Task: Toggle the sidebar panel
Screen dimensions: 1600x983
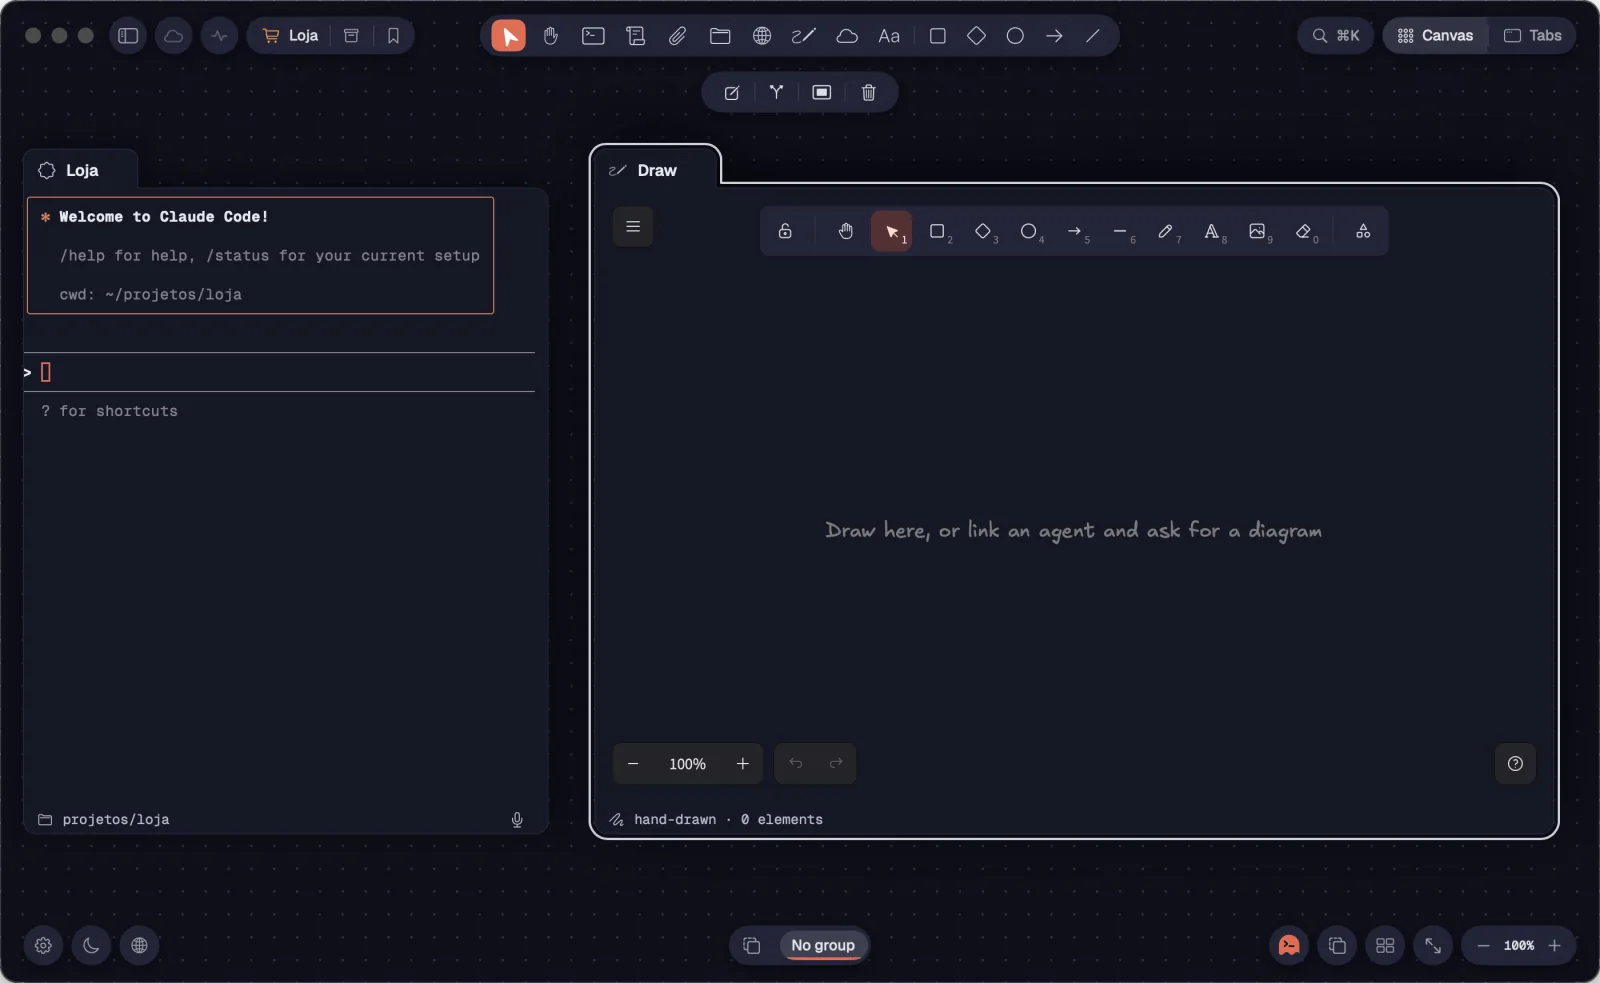Action: (128, 36)
